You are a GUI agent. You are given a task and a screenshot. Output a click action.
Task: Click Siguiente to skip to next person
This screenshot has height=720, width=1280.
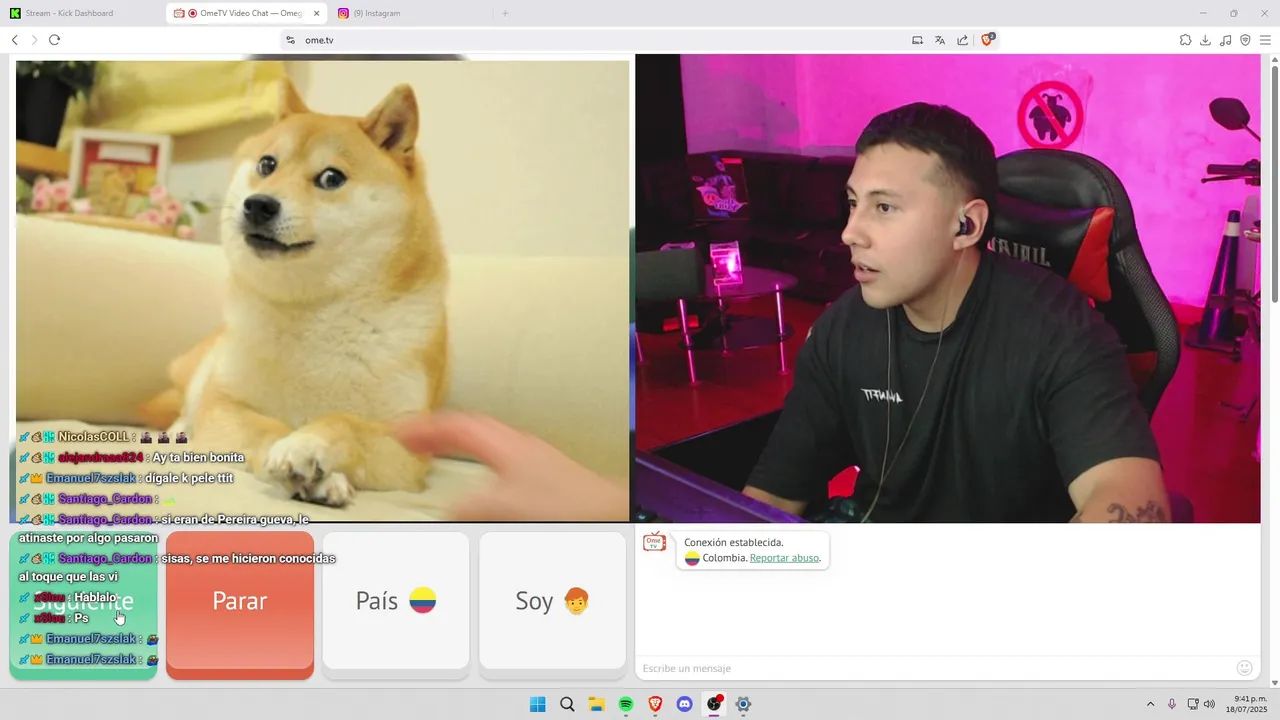tap(84, 605)
